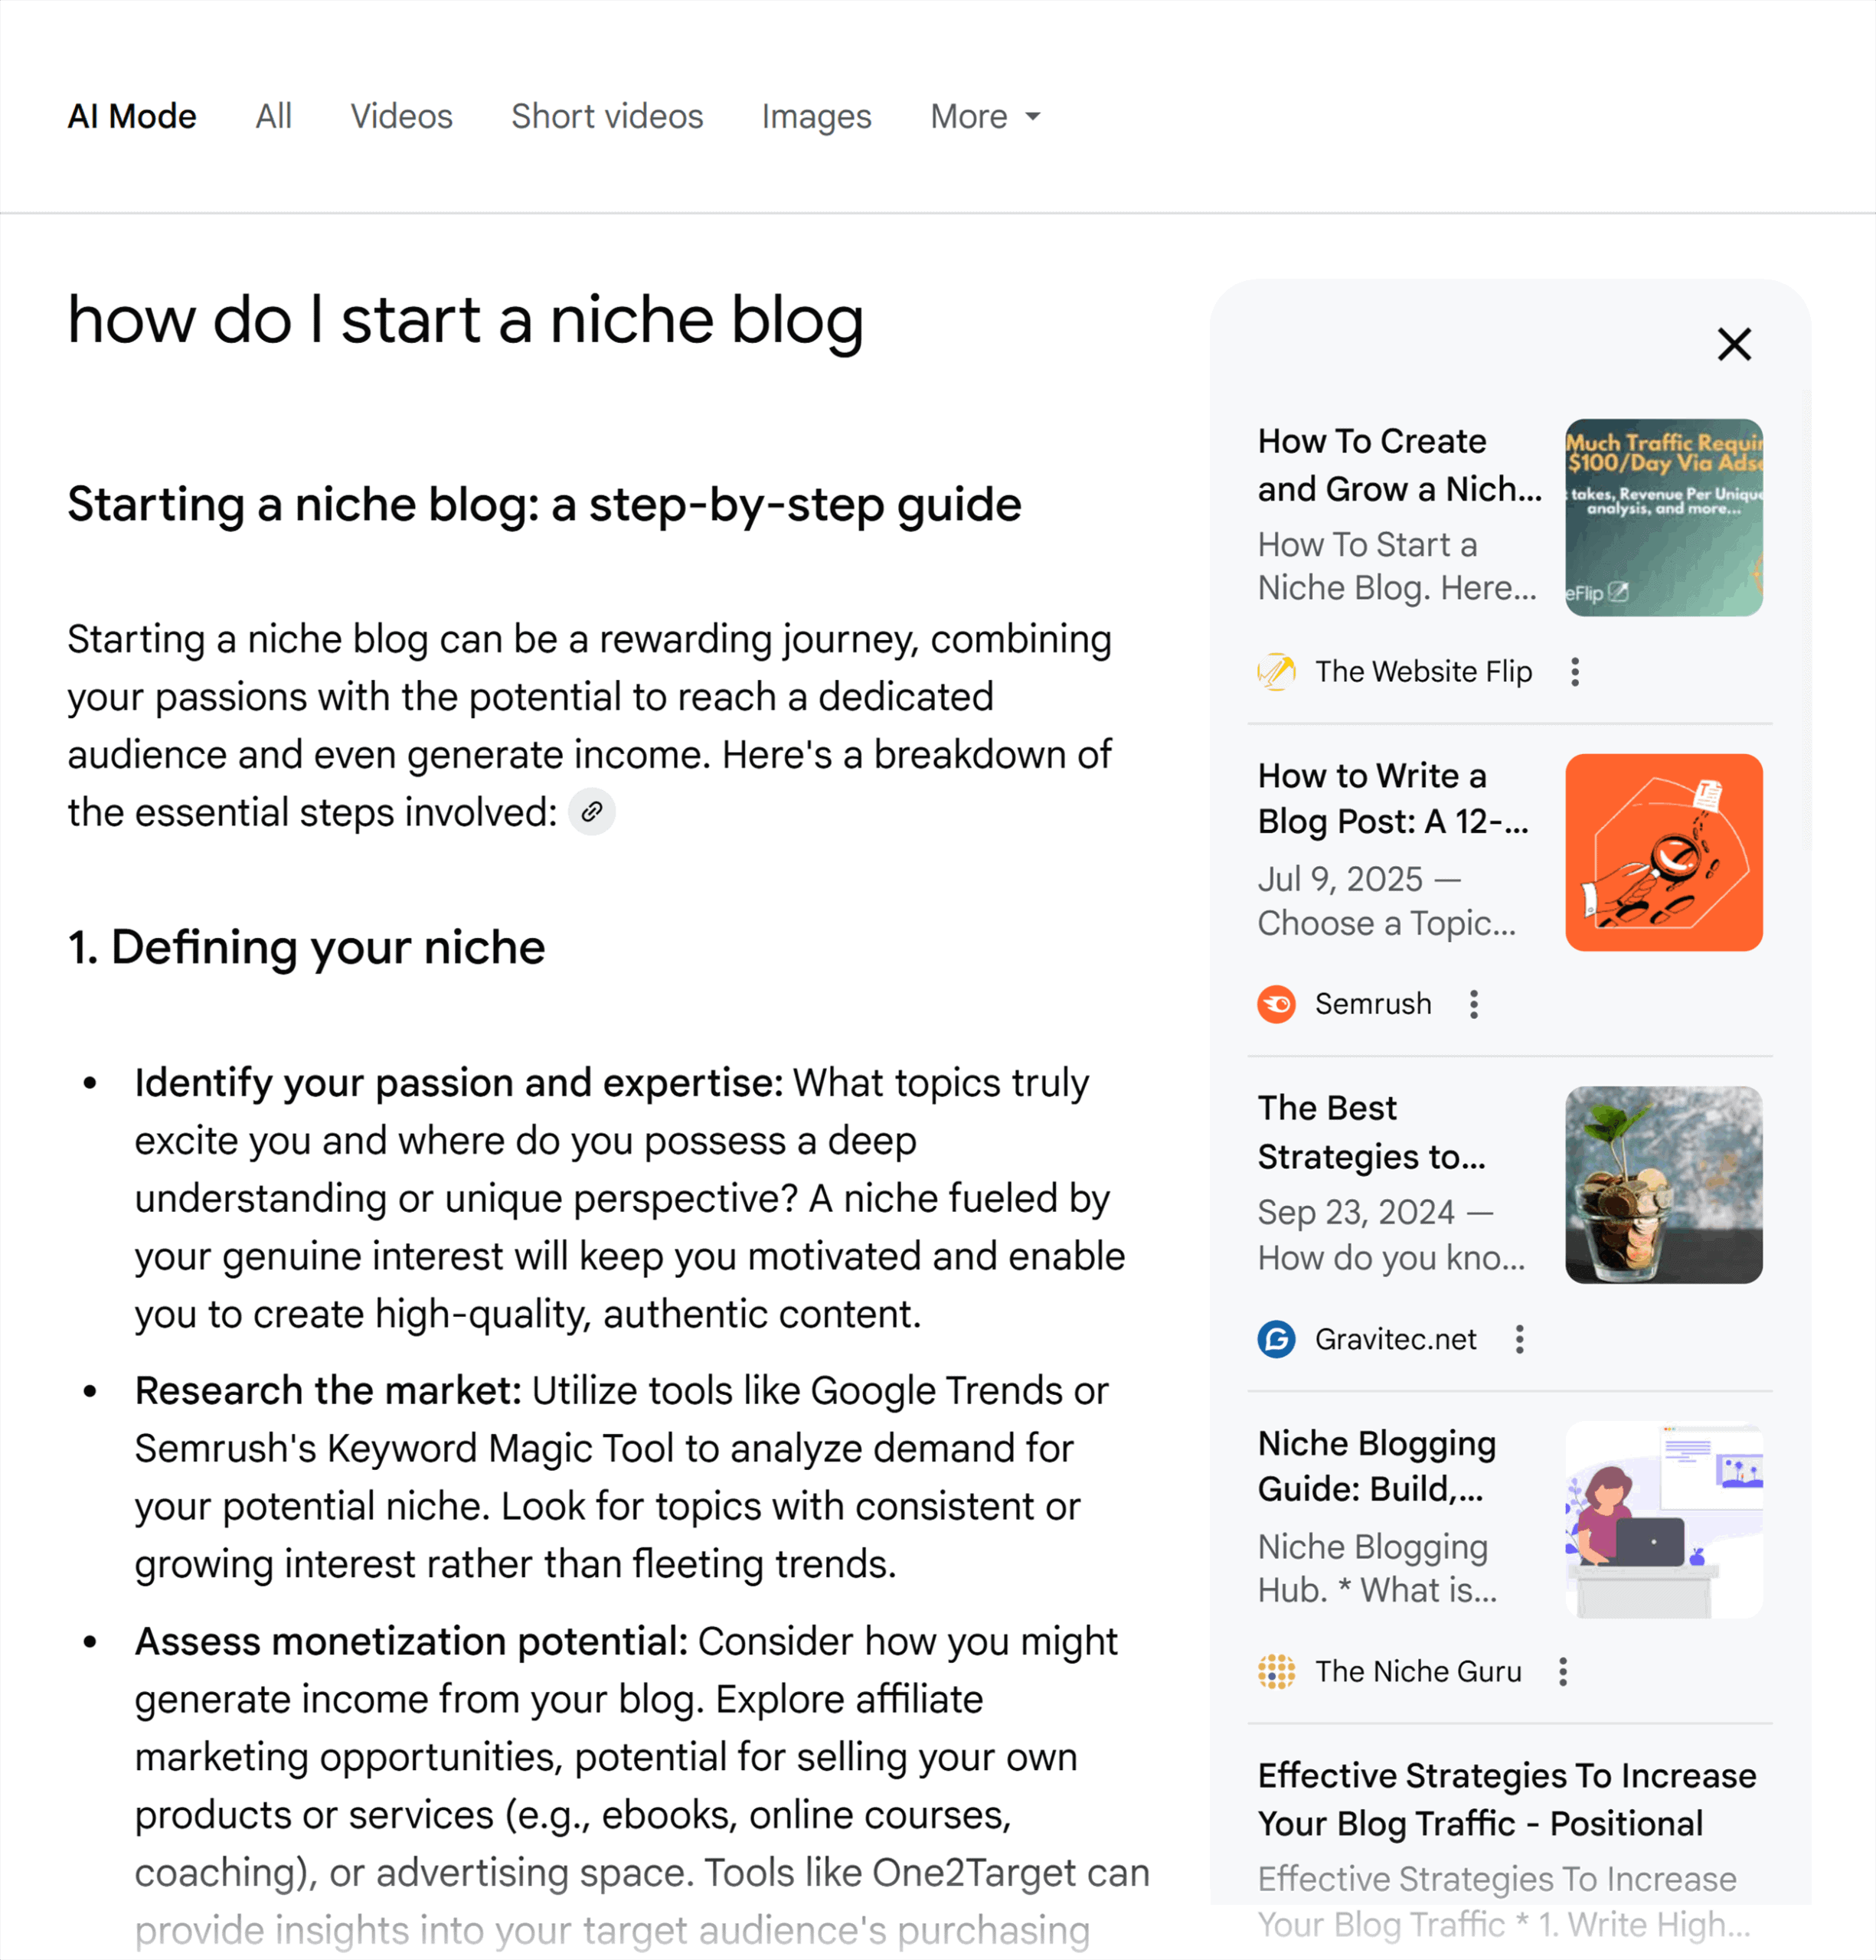This screenshot has width=1876, height=1960.
Task: Switch to the AI Mode tab
Action: tap(131, 116)
